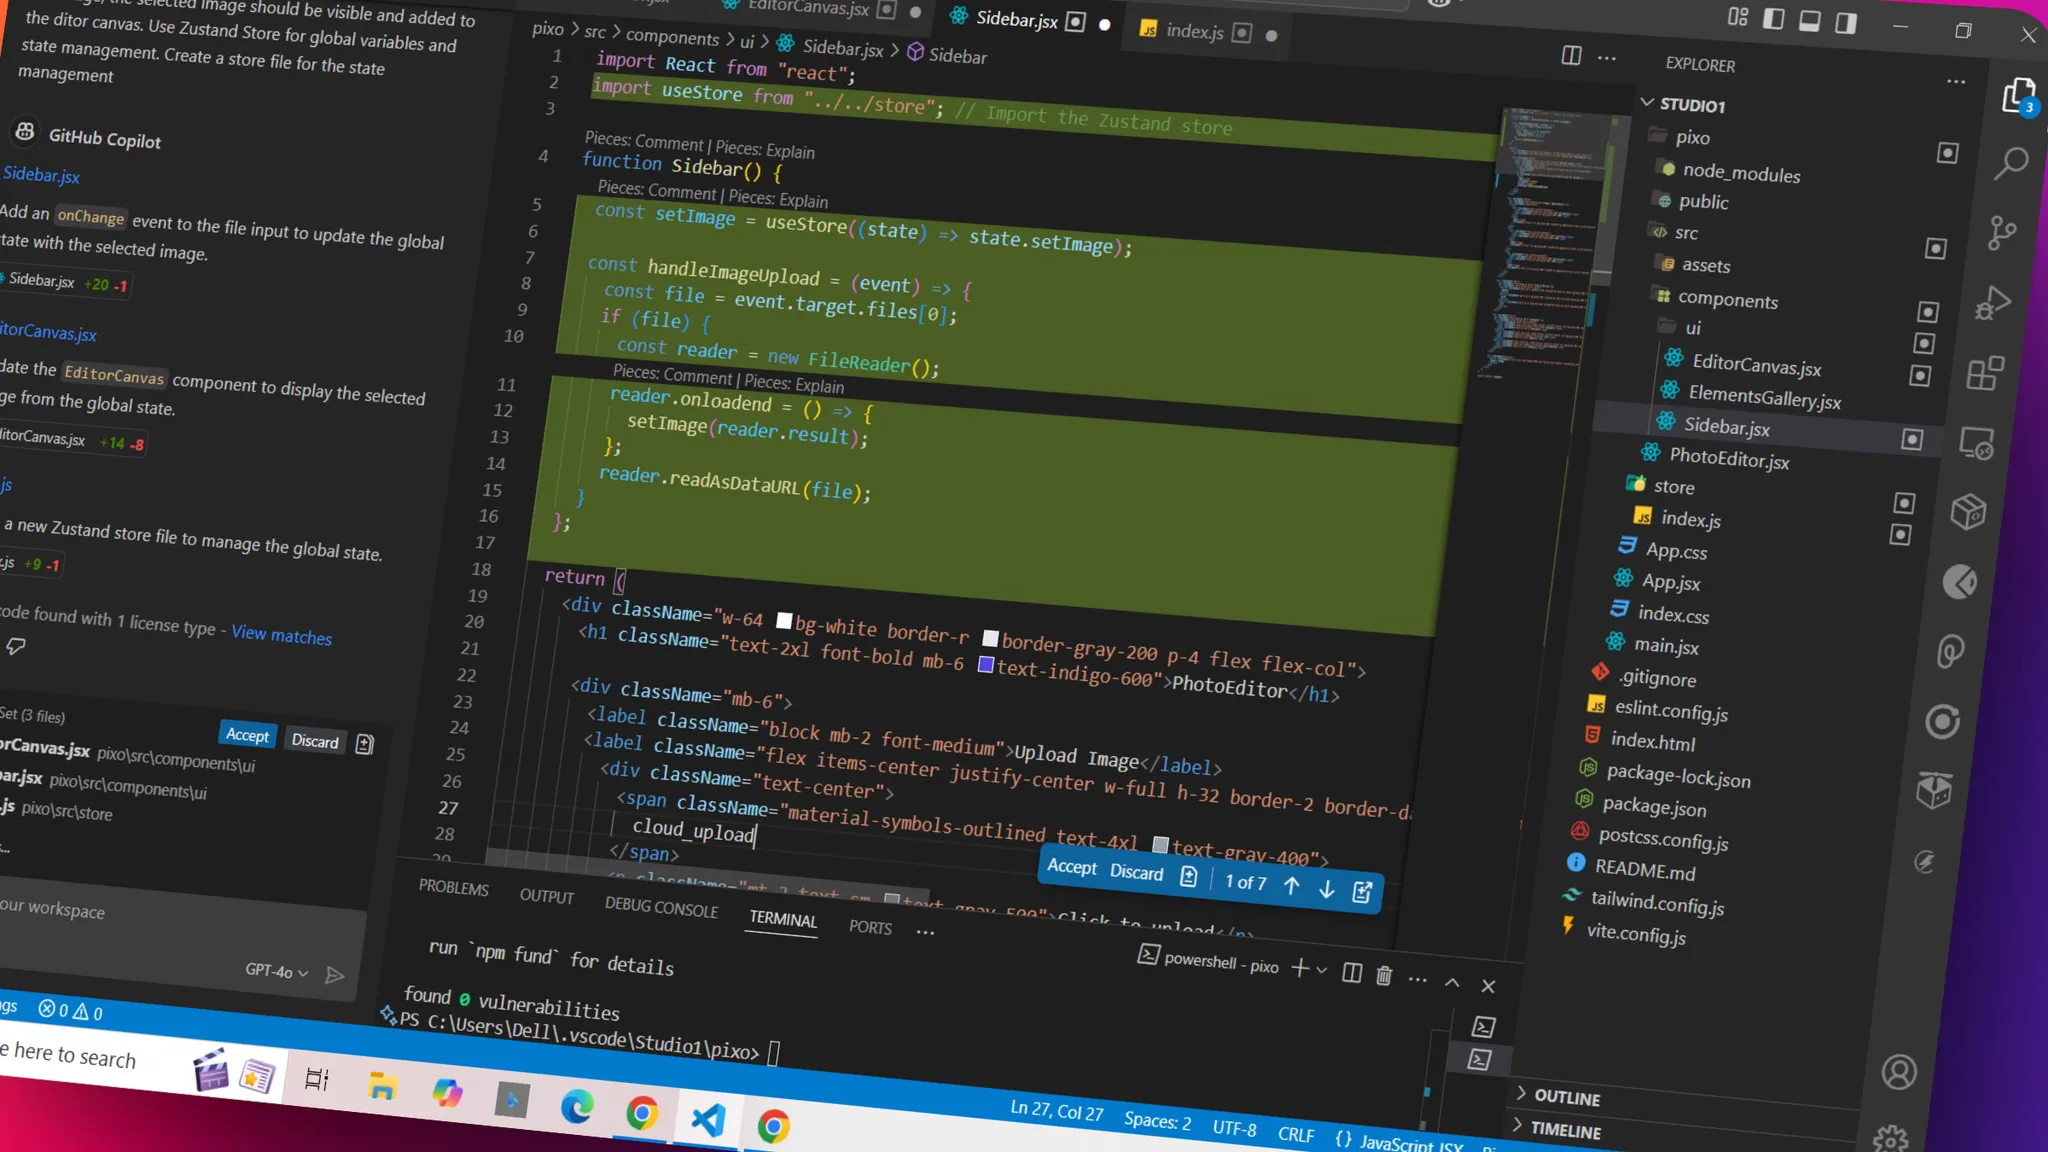Click the text-indigo-600 color swatch in code
This screenshot has height=1152, width=2048.
click(985, 664)
